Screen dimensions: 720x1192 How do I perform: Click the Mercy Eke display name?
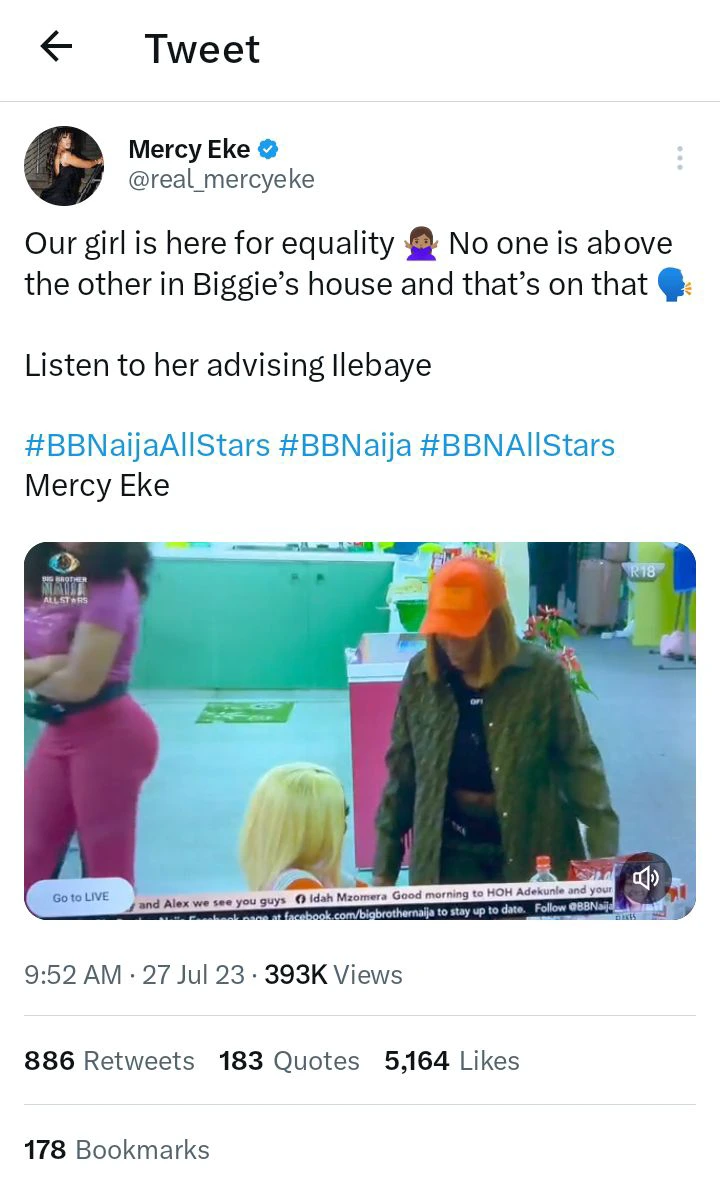click(189, 149)
